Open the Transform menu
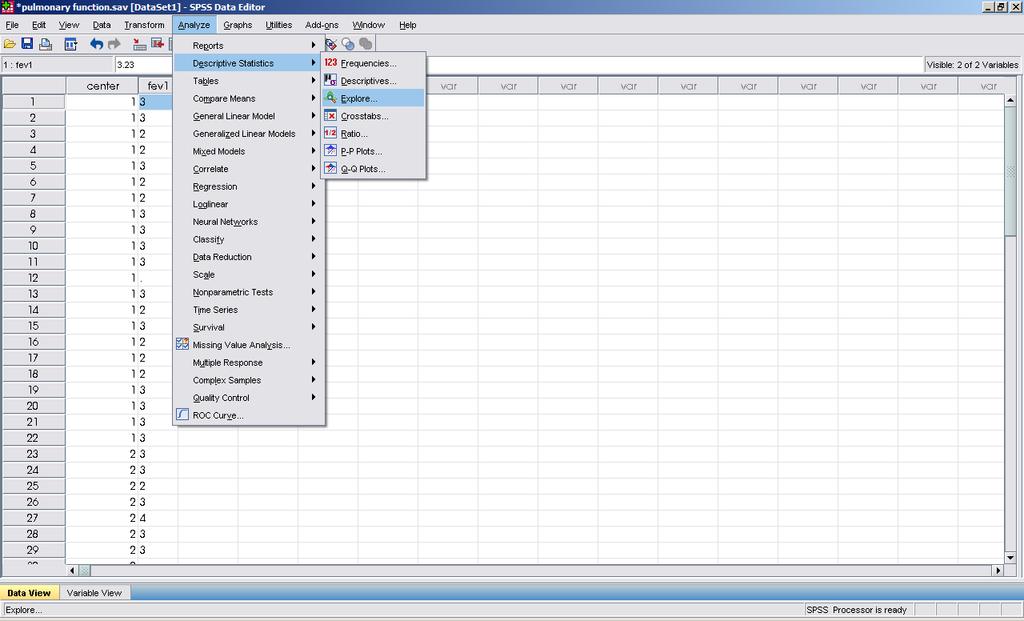Viewport: 1024px width, 621px height. click(144, 25)
